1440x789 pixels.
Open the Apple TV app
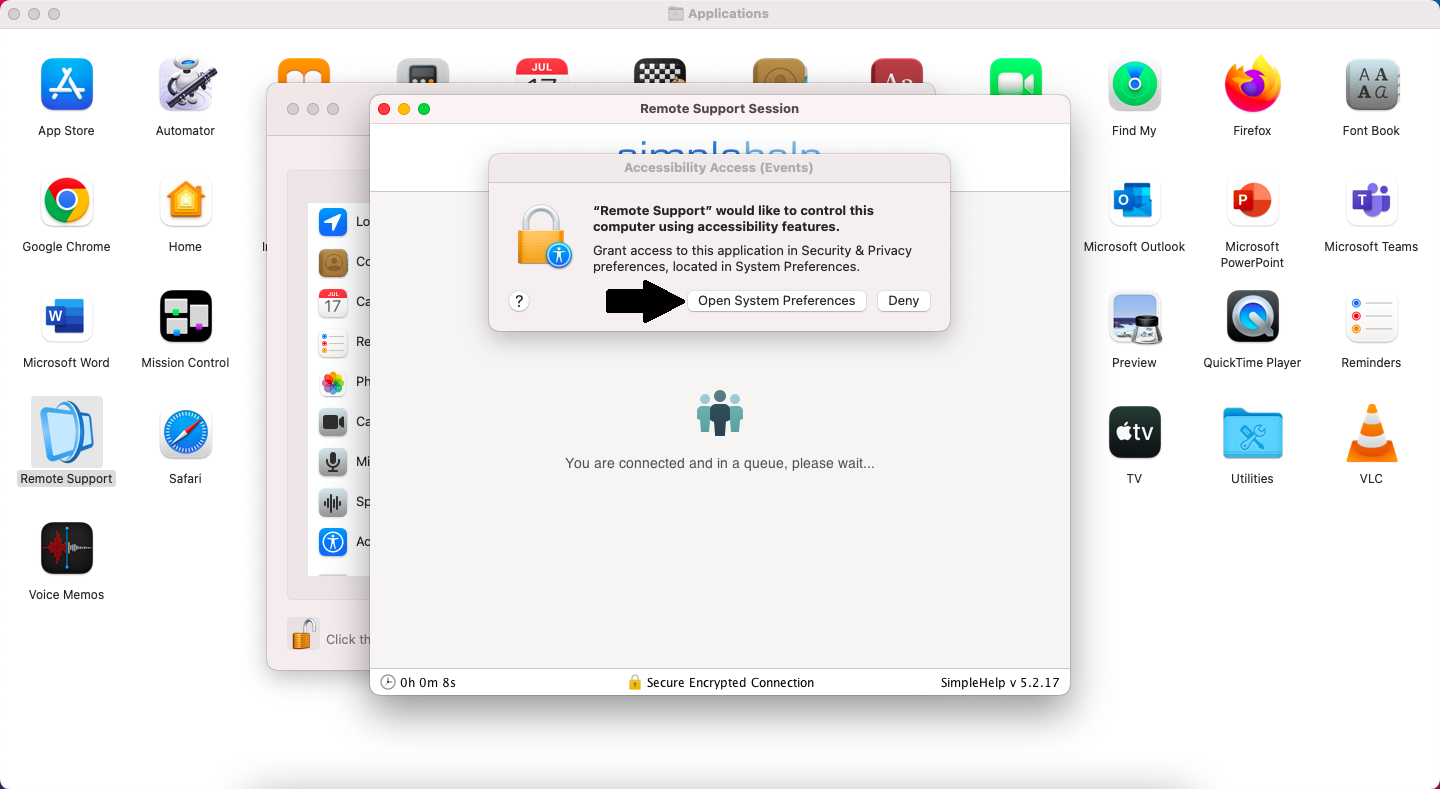[1134, 433]
